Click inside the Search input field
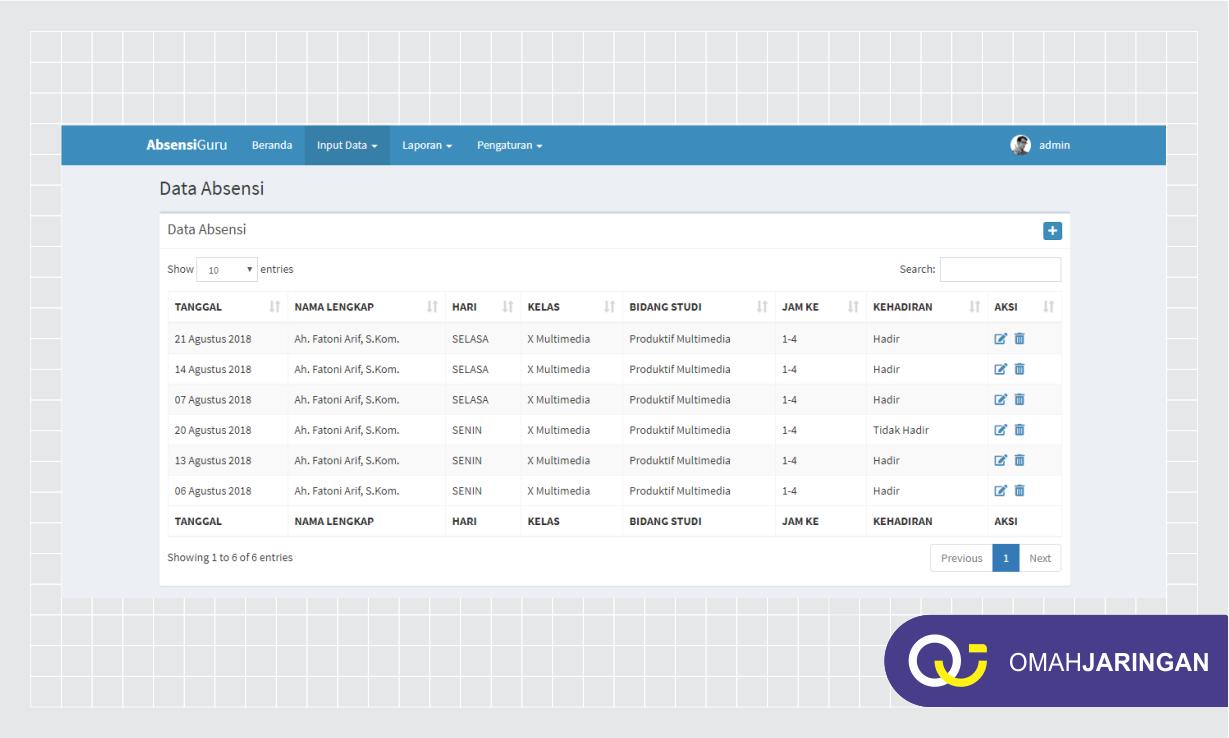Image resolution: width=1229 pixels, height=738 pixels. click(1000, 269)
